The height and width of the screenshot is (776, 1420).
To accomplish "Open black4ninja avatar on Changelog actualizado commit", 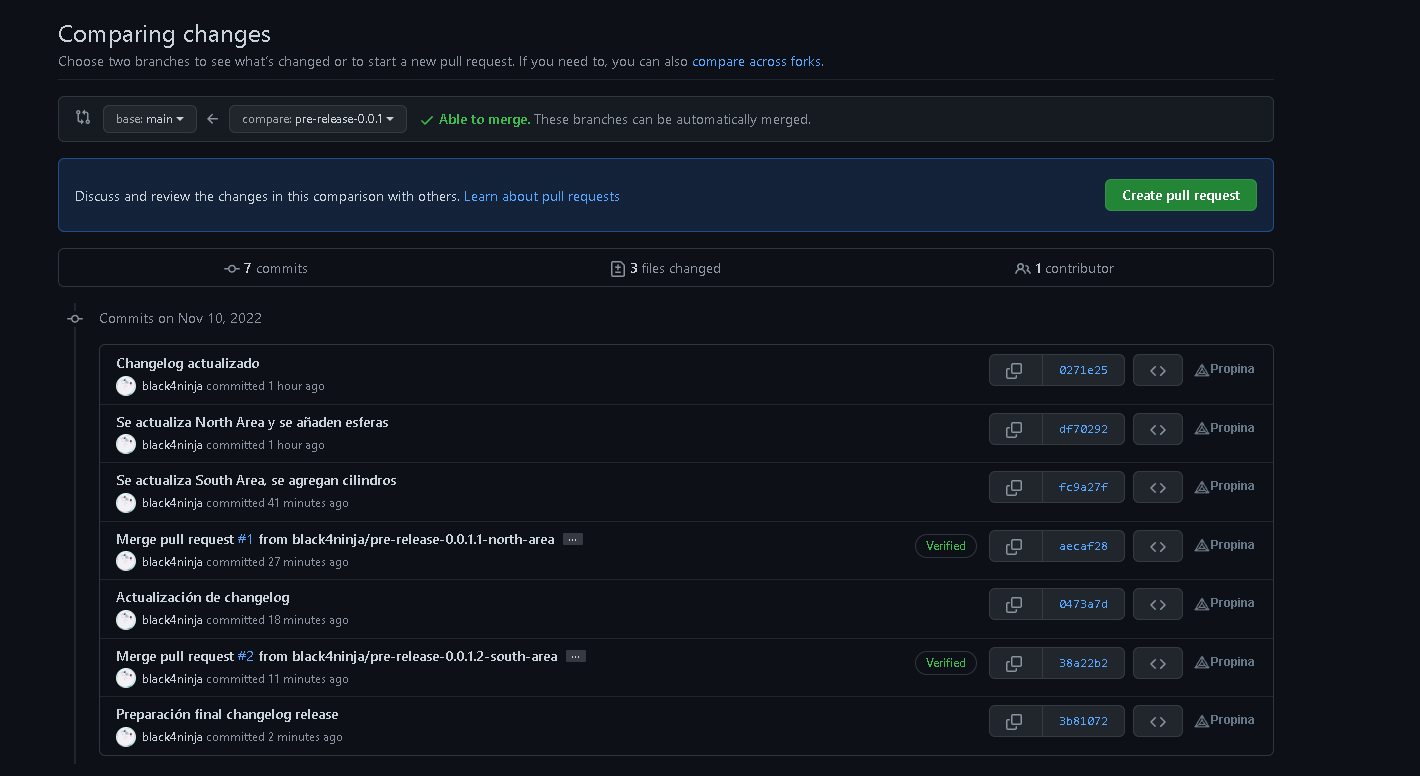I will 126,386.
